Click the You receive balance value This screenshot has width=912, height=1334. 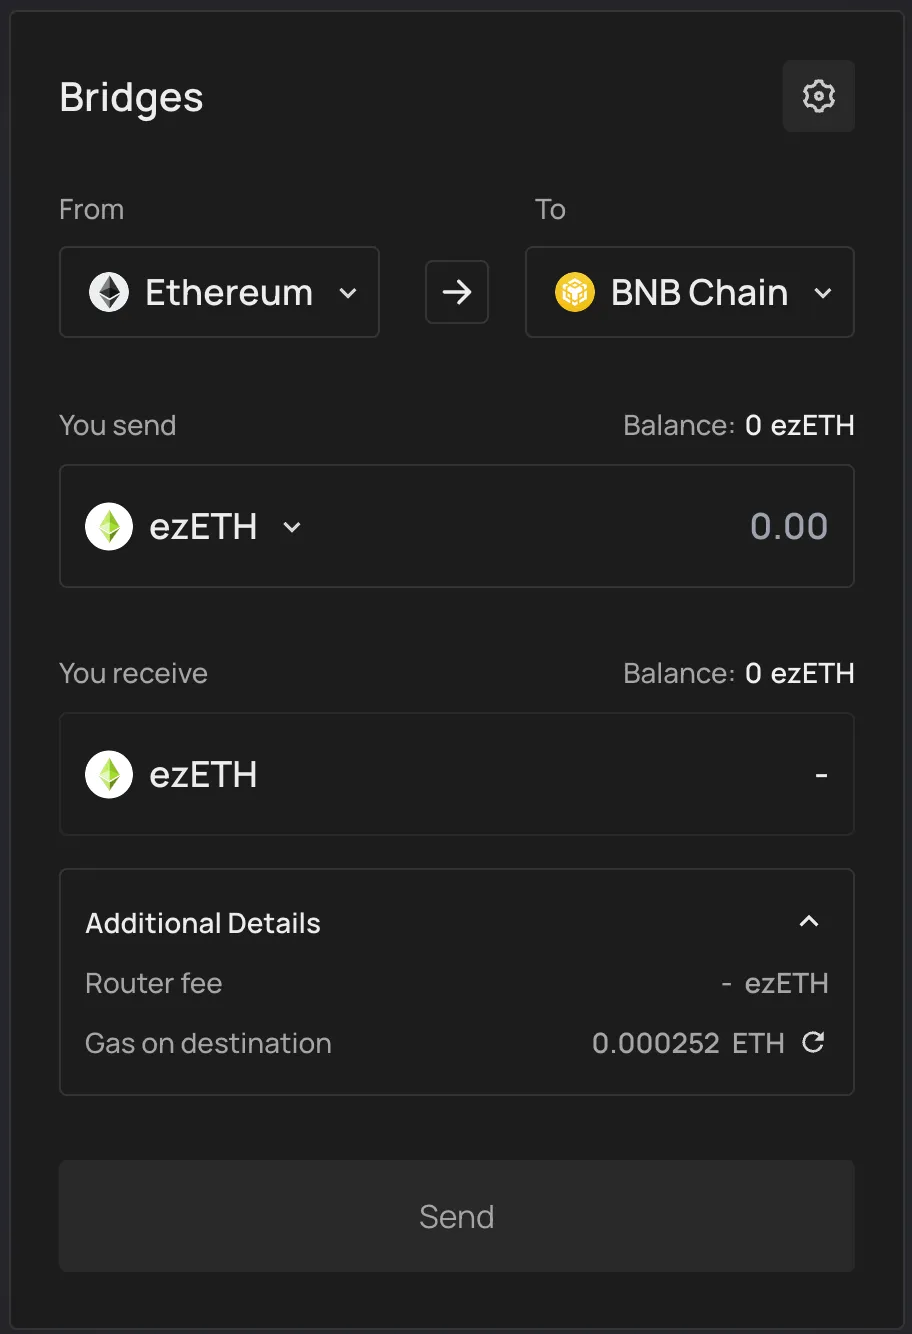(x=799, y=674)
